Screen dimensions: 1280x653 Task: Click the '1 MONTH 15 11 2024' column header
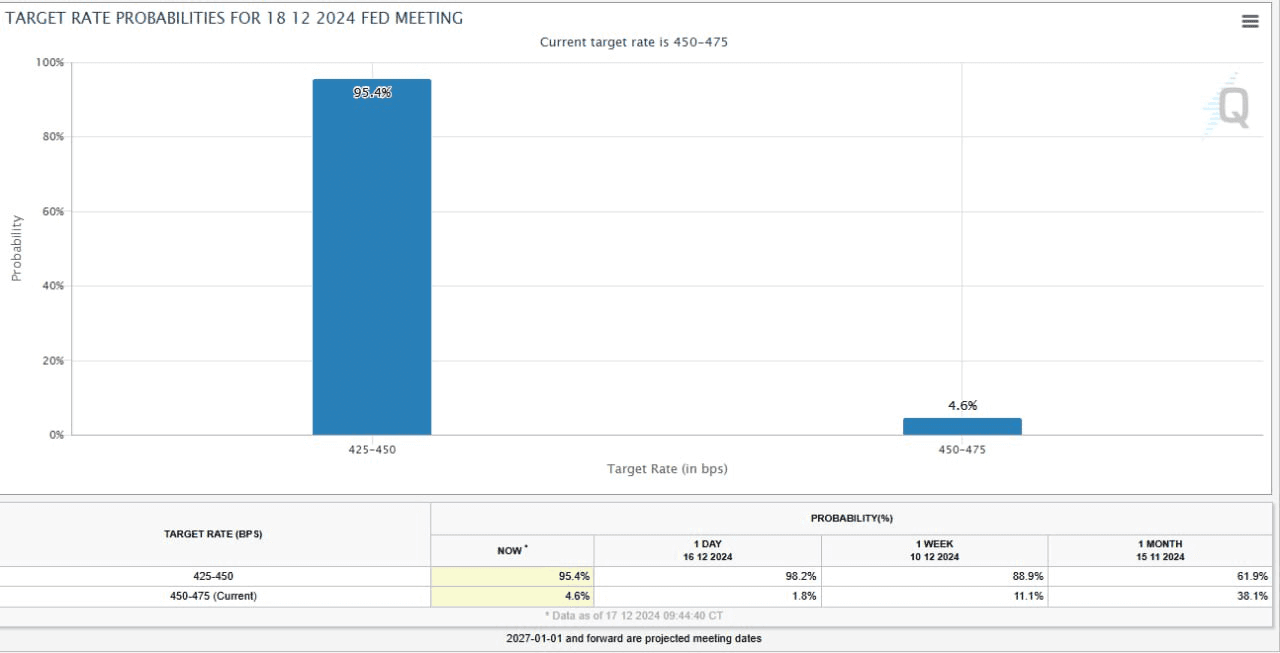(1160, 550)
